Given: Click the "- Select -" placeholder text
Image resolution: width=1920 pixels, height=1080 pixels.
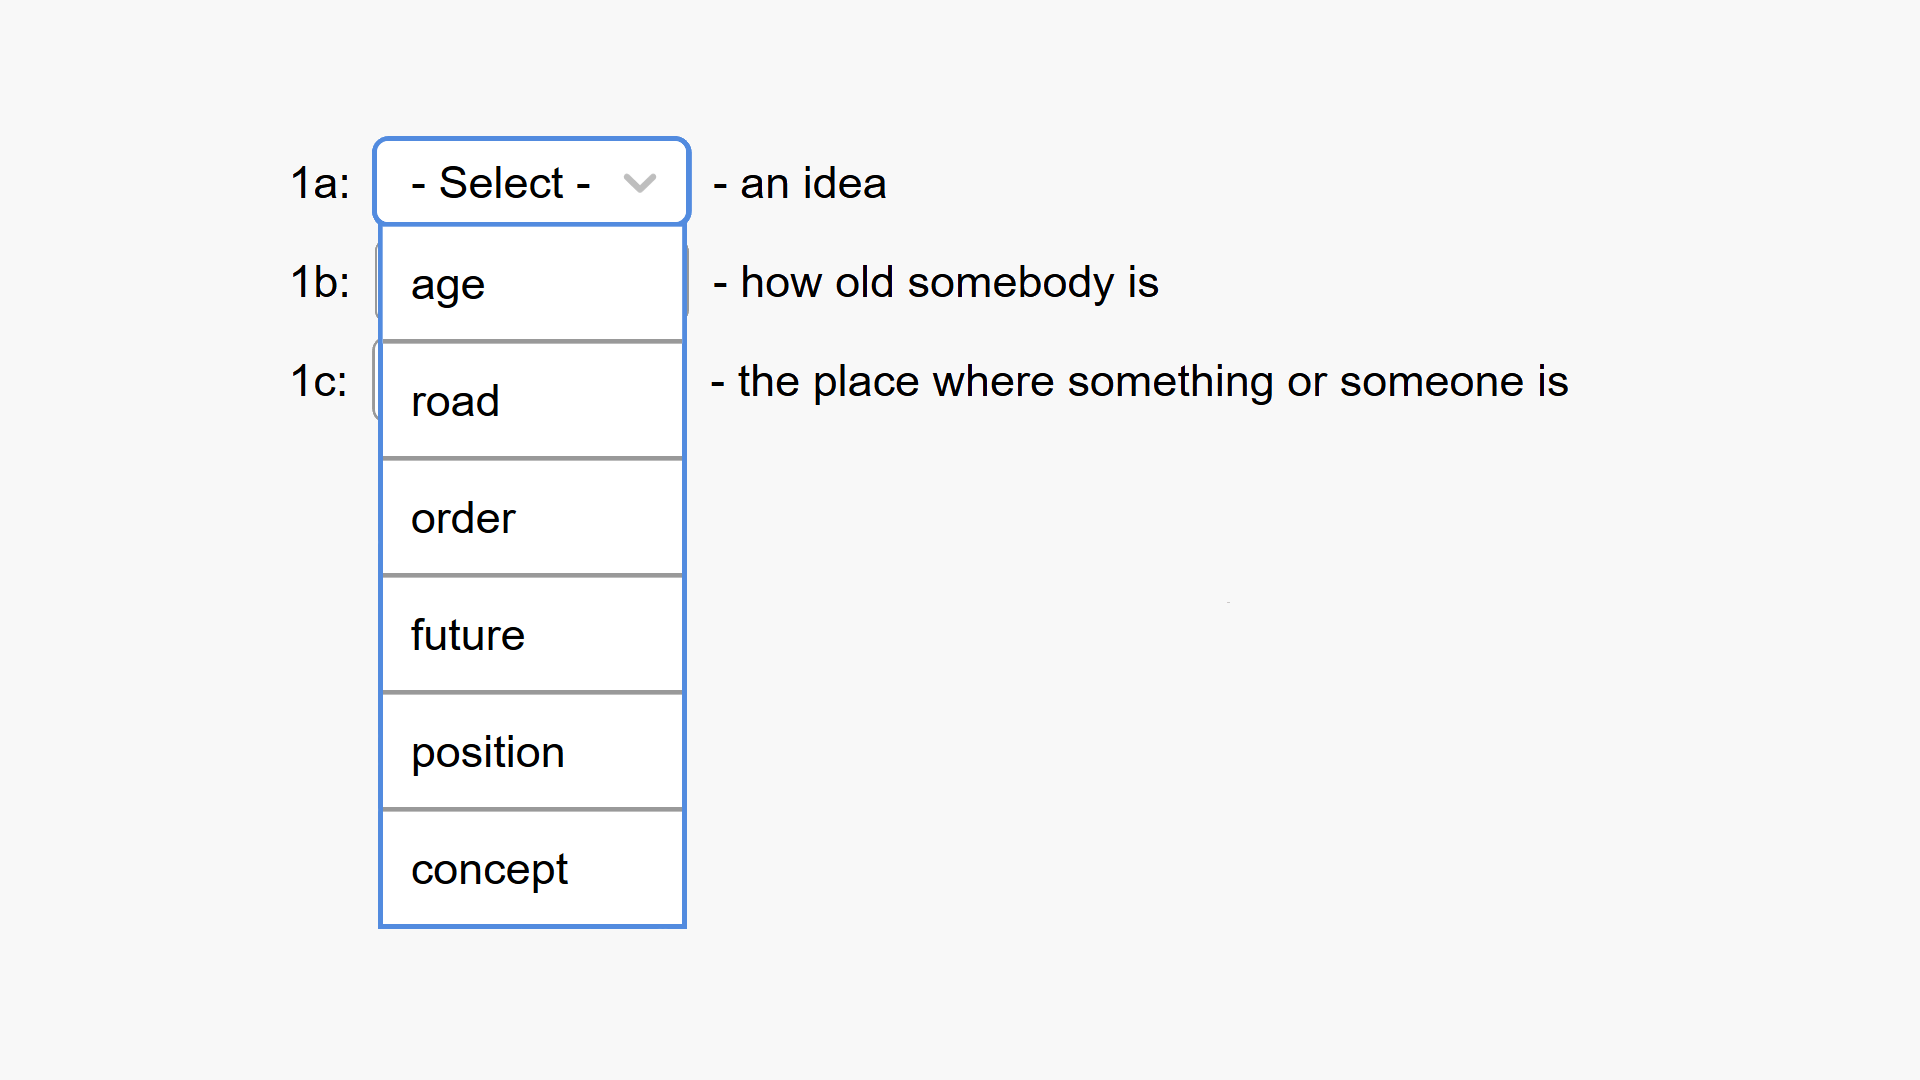Looking at the screenshot, I should click(x=501, y=183).
